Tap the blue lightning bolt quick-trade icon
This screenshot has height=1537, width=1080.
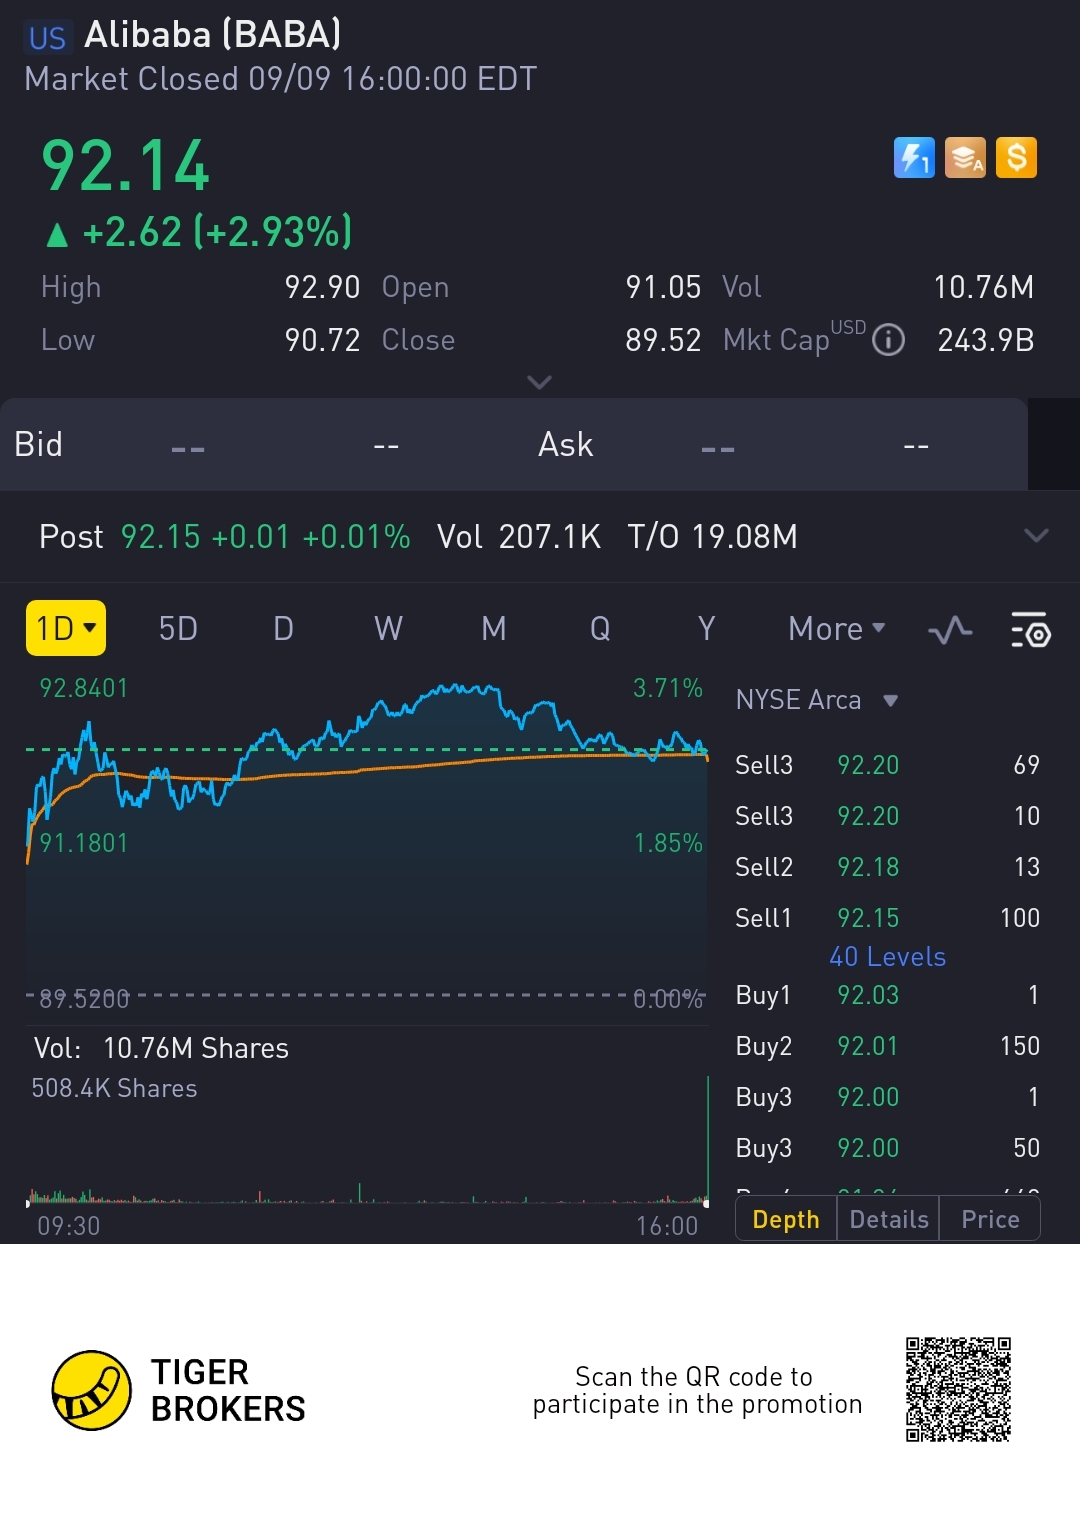913,158
